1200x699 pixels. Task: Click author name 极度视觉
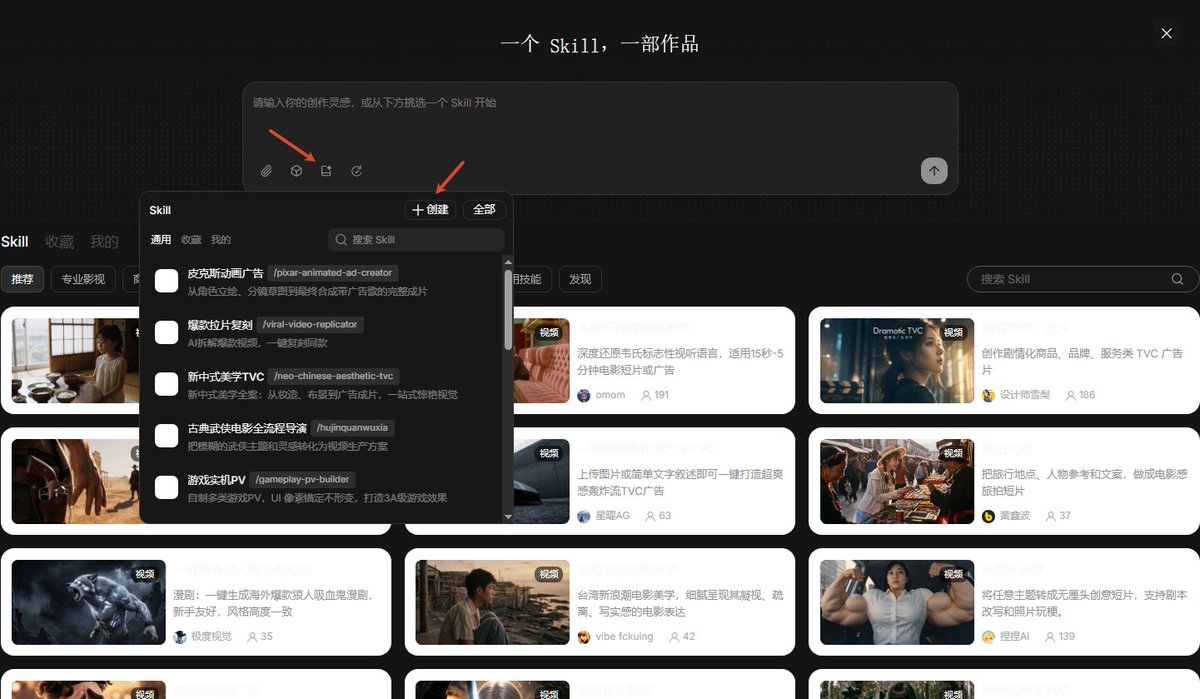212,637
